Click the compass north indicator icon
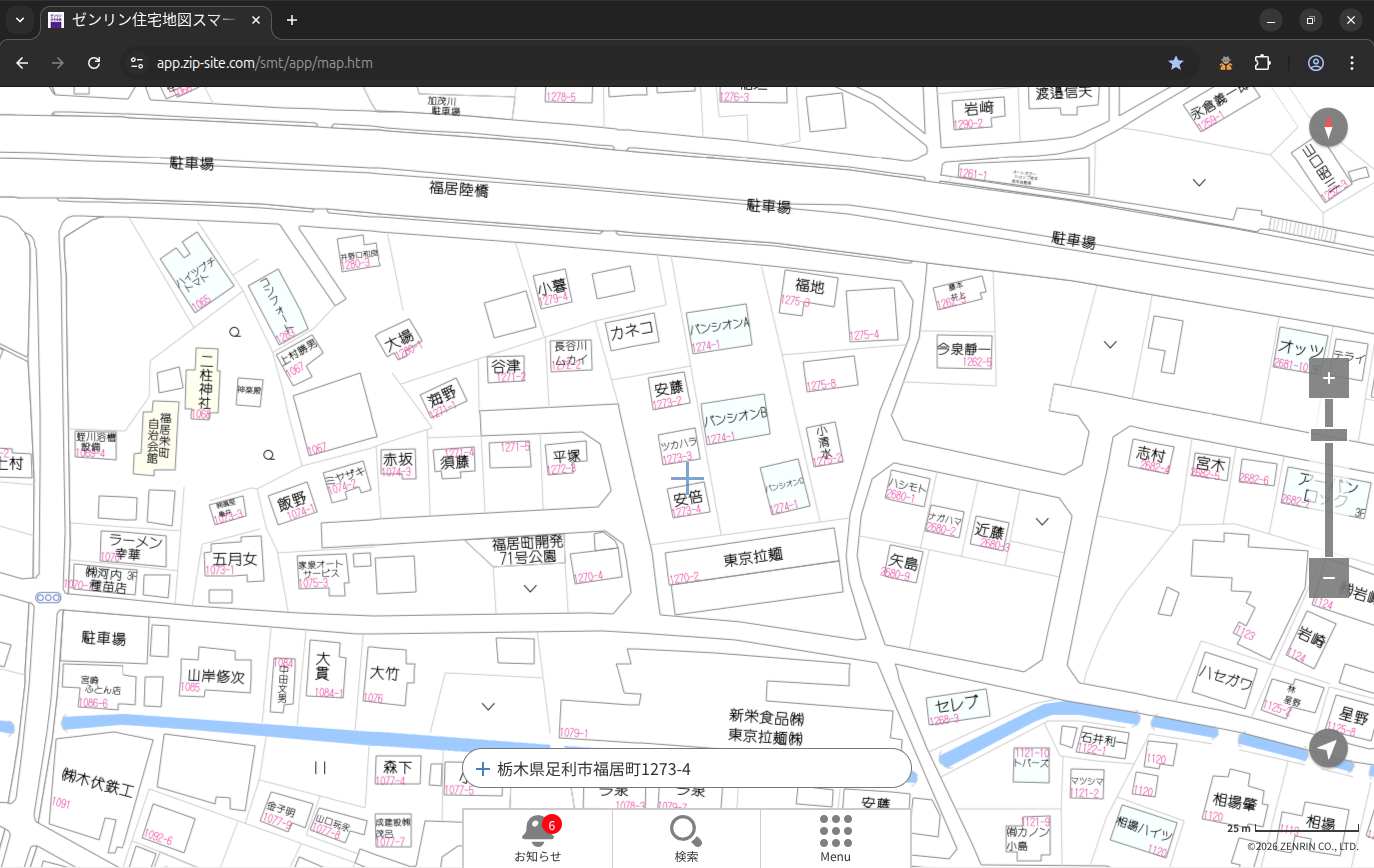This screenshot has height=868, width=1374. point(1328,128)
